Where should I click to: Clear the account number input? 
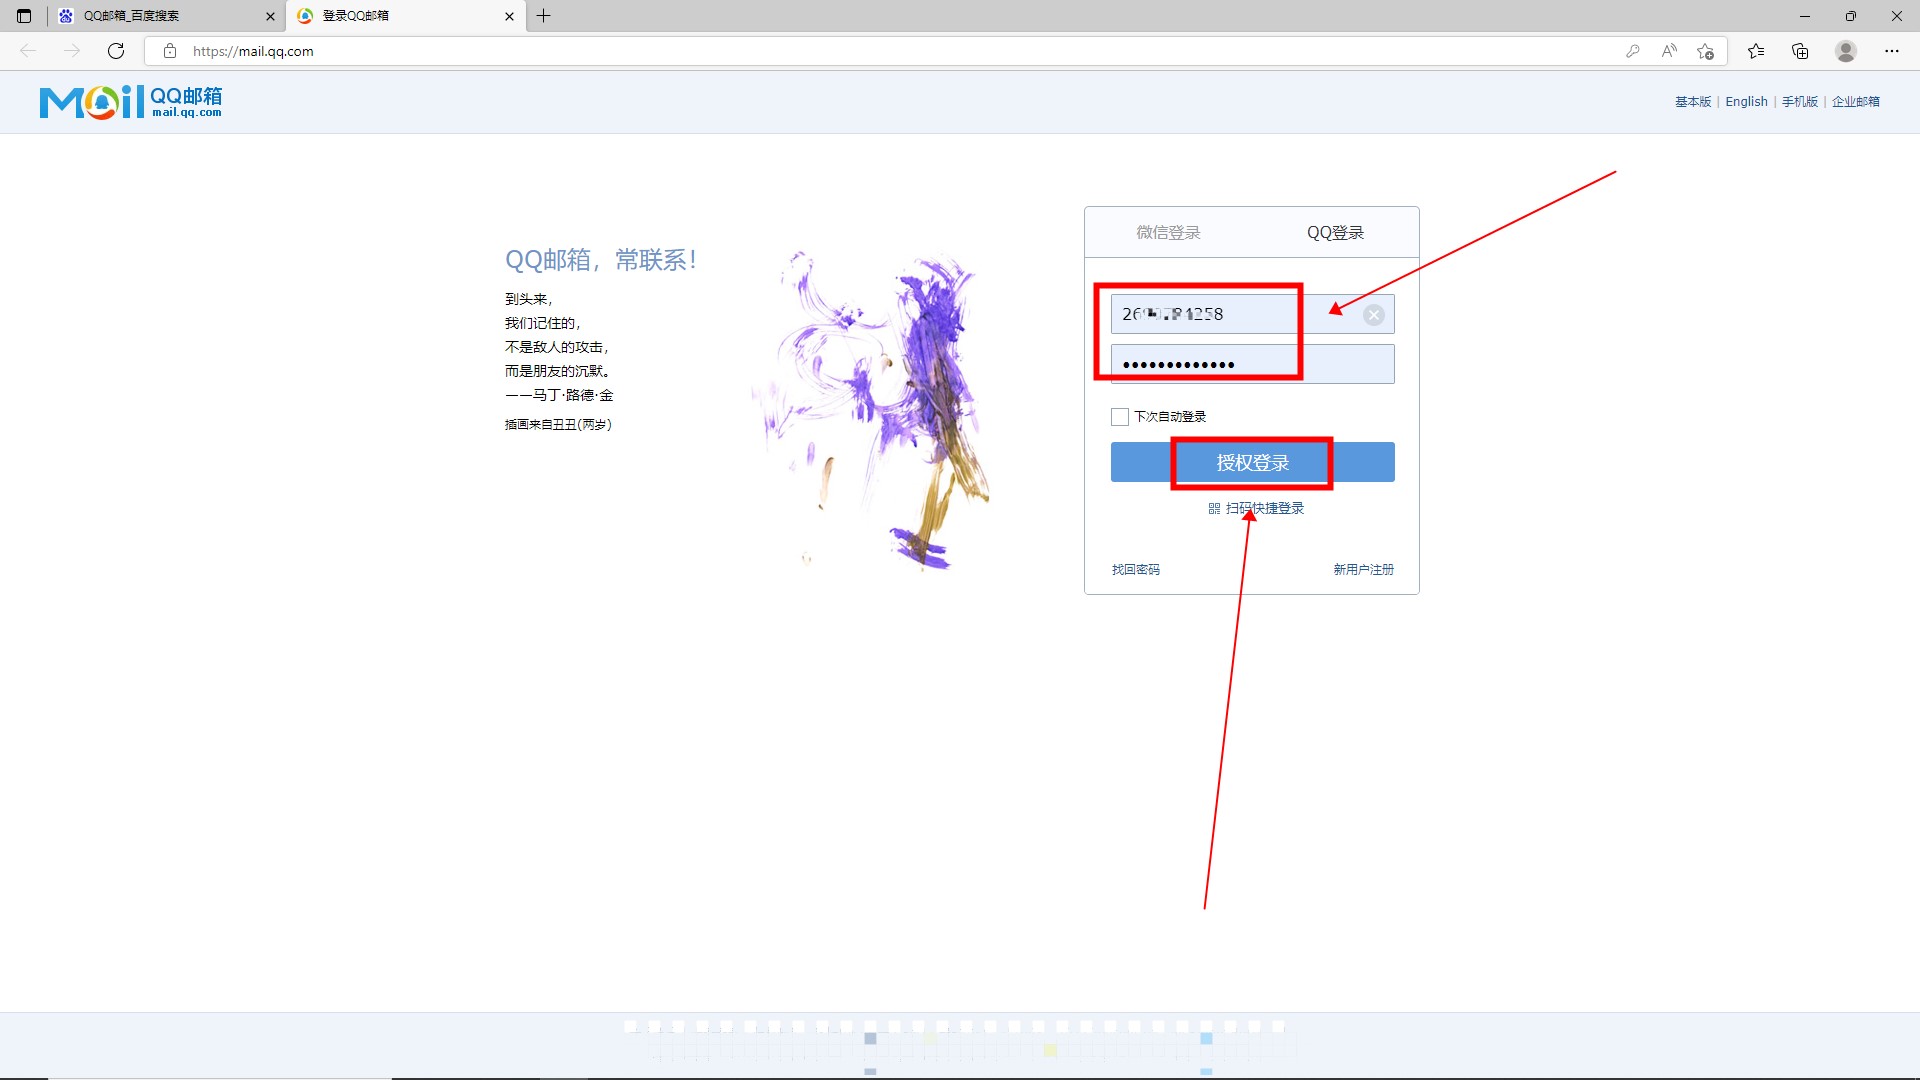coord(1374,315)
